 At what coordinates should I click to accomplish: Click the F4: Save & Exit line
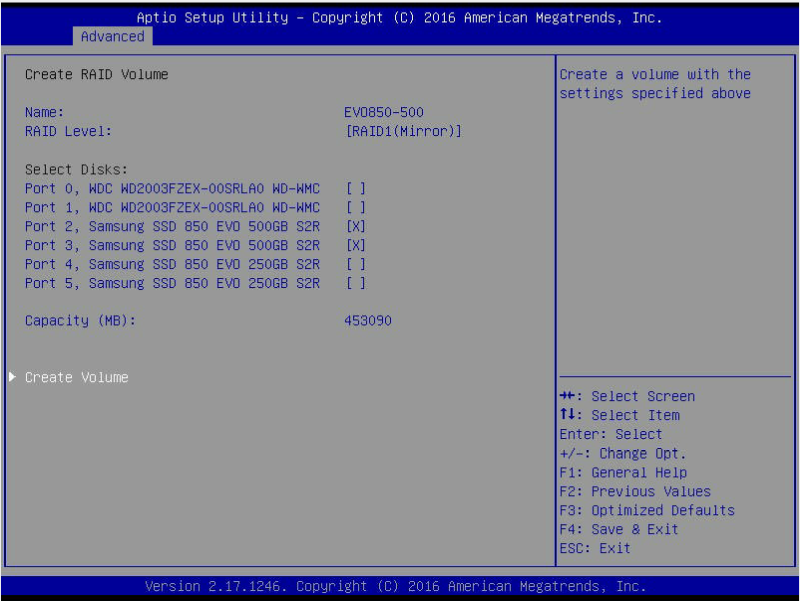pos(619,529)
